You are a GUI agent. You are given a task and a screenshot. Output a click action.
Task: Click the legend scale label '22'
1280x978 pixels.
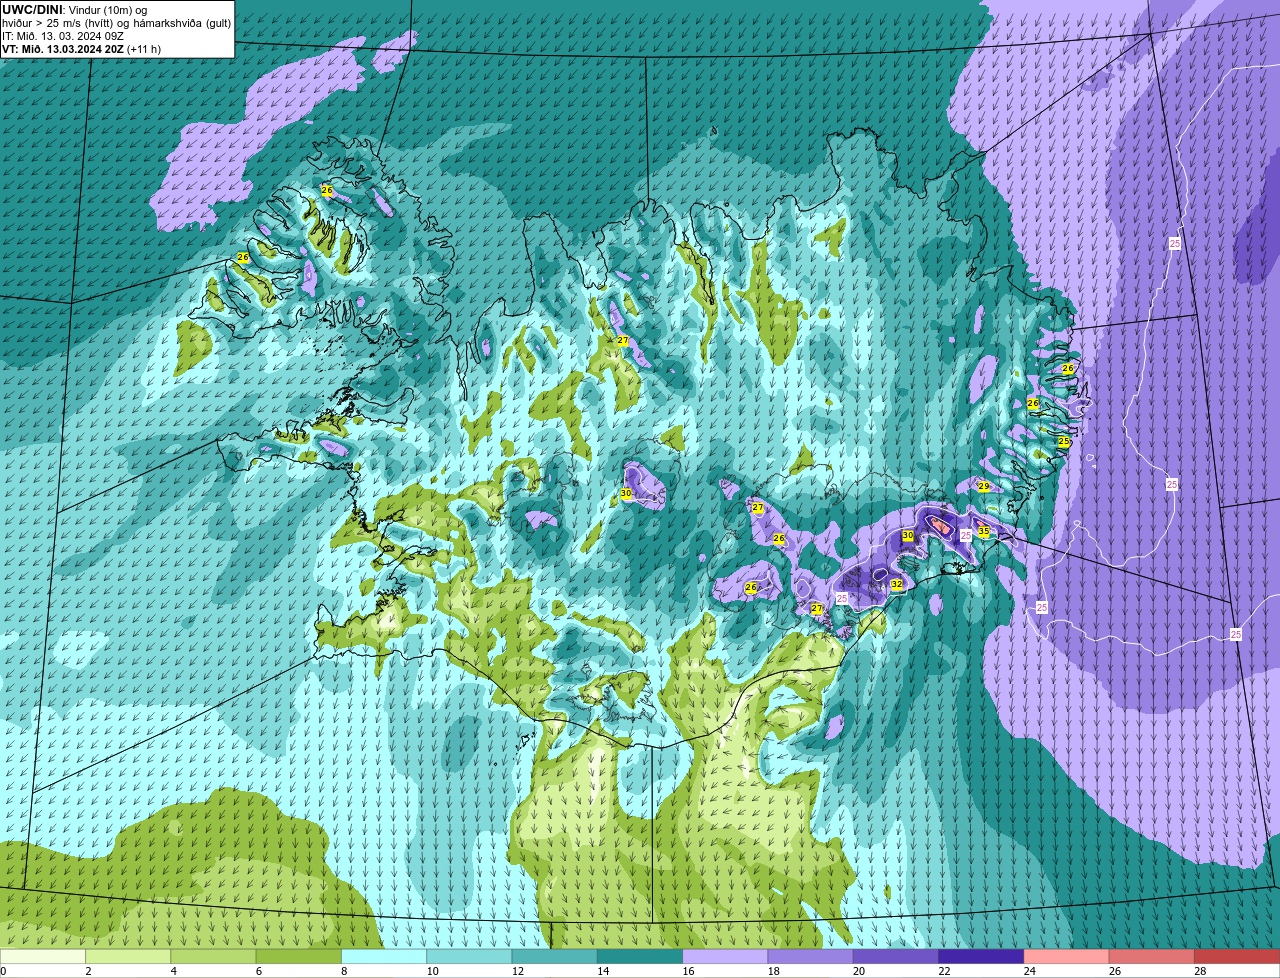pyautogui.click(x=944, y=971)
